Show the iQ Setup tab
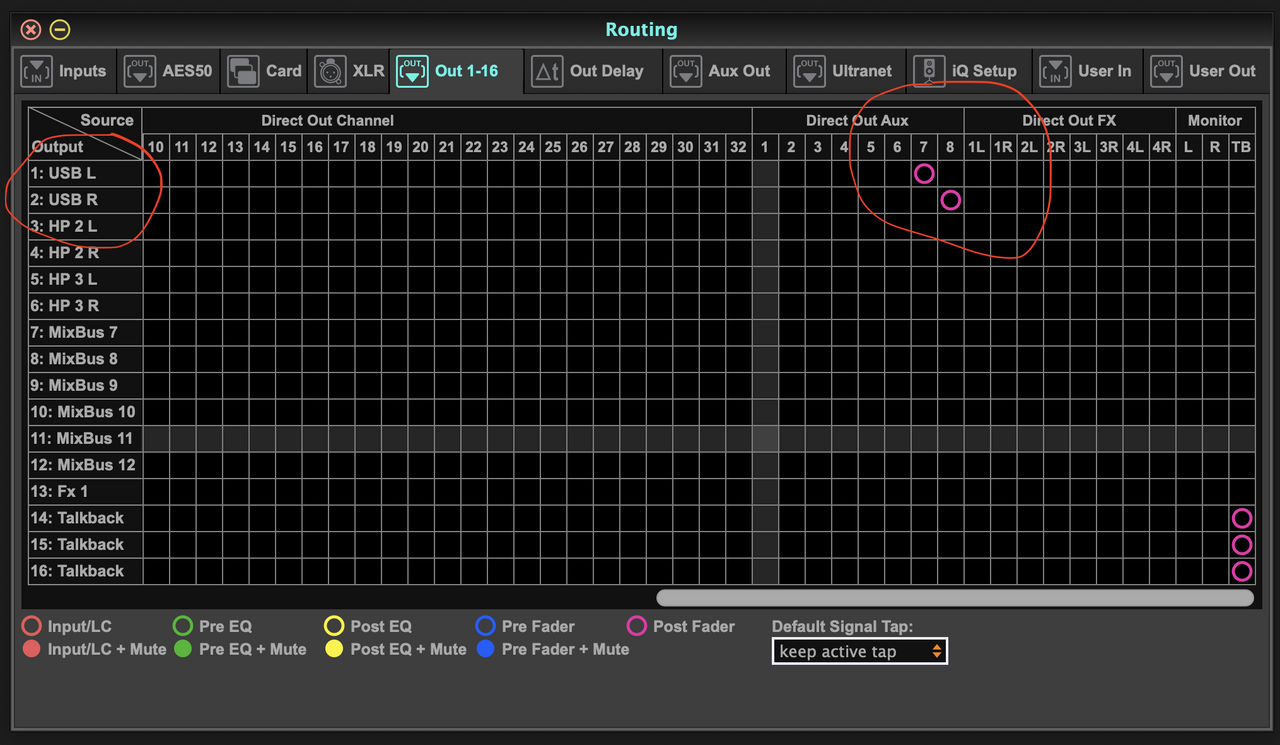This screenshot has height=745, width=1280. tap(969, 71)
